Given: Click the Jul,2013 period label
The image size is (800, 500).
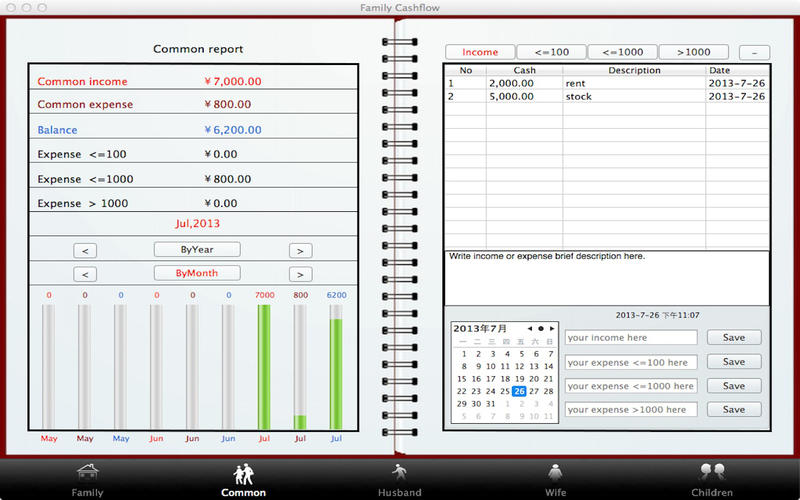Looking at the screenshot, I should [197, 223].
